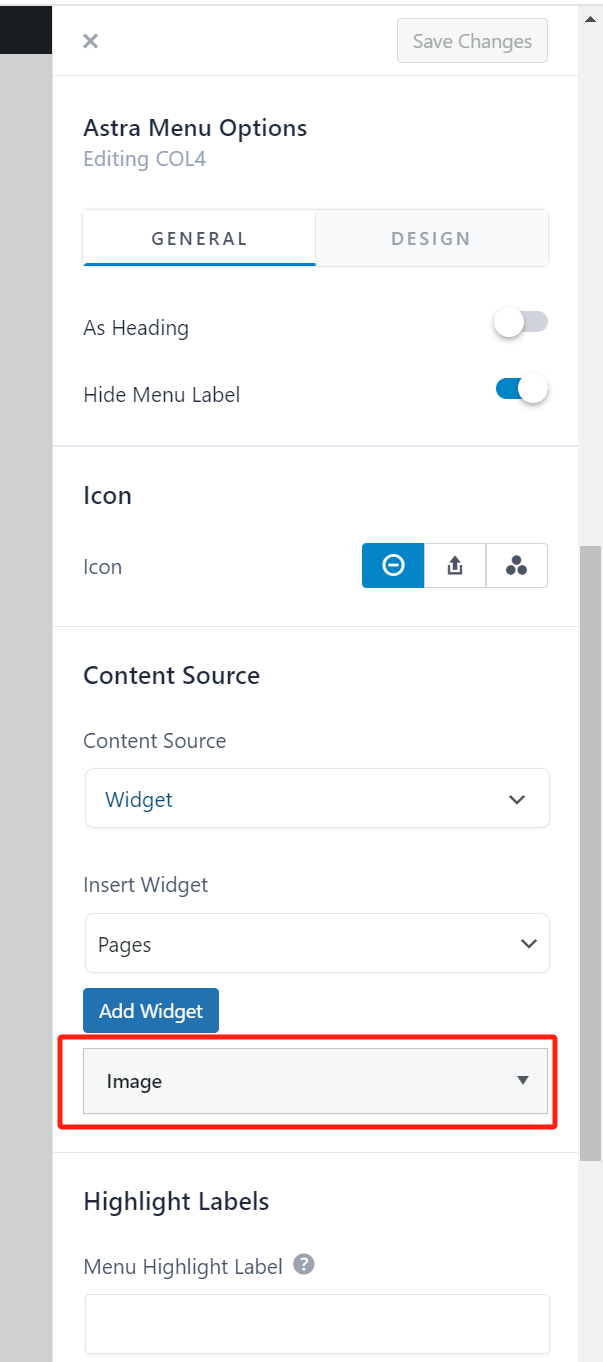Screen dimensions: 603x1362
Task: Open the highlighted Image widget selector
Action: [316, 1081]
